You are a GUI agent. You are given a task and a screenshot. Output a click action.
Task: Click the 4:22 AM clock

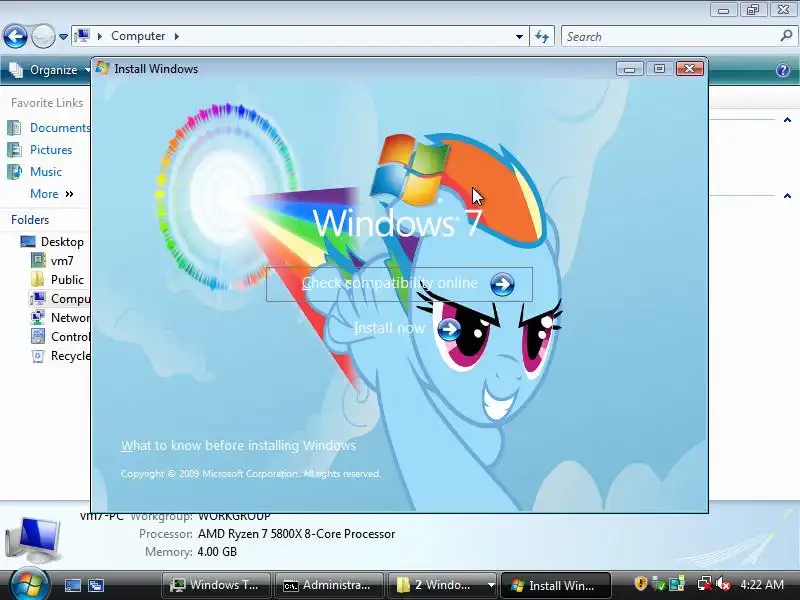tap(762, 584)
